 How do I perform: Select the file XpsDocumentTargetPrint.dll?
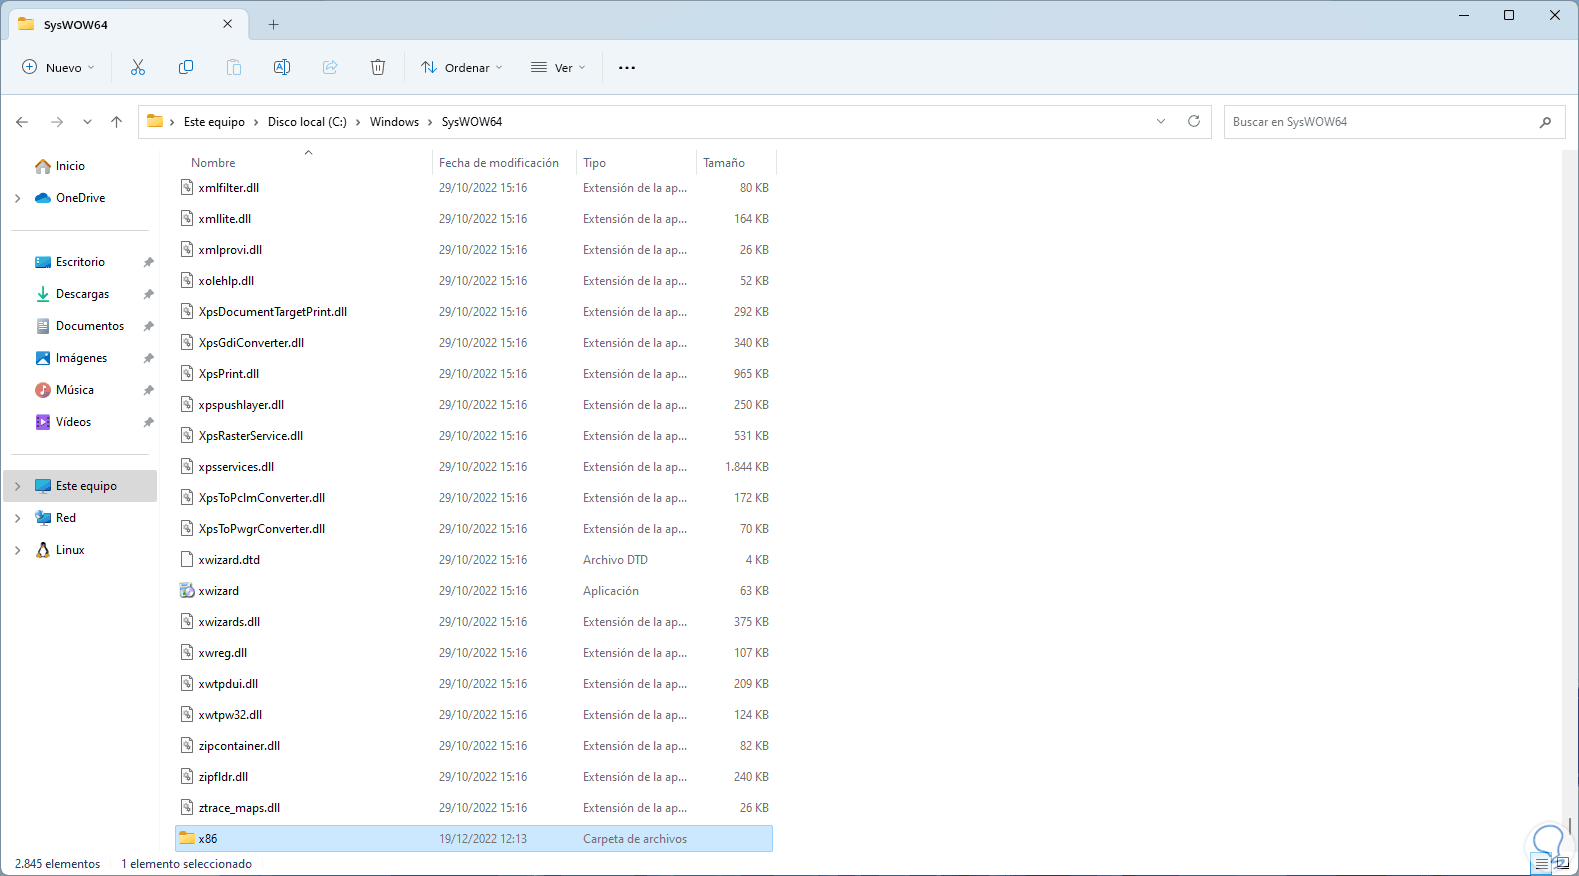click(273, 311)
